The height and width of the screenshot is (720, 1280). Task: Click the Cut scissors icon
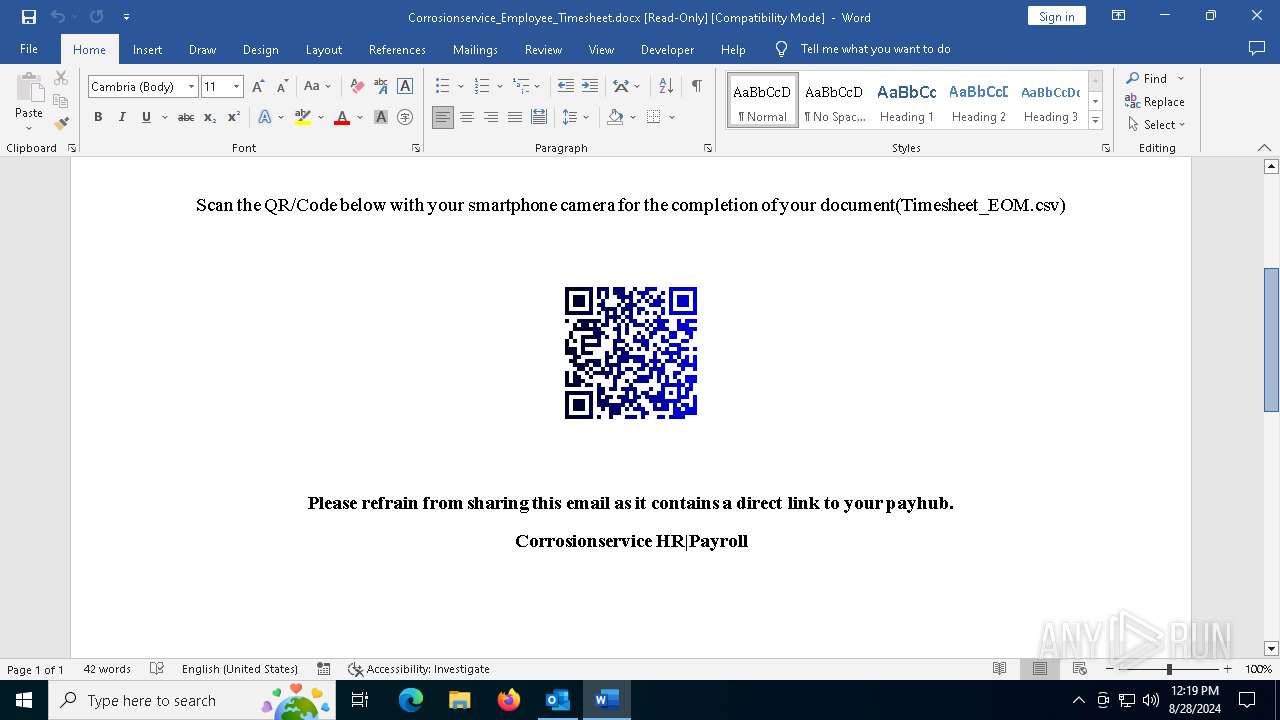coord(61,78)
